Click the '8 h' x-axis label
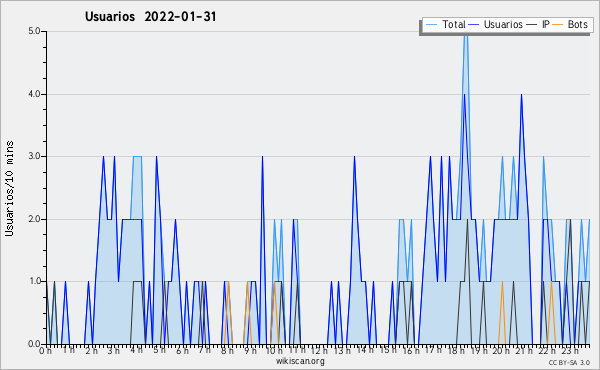600x370 pixels. 227,351
